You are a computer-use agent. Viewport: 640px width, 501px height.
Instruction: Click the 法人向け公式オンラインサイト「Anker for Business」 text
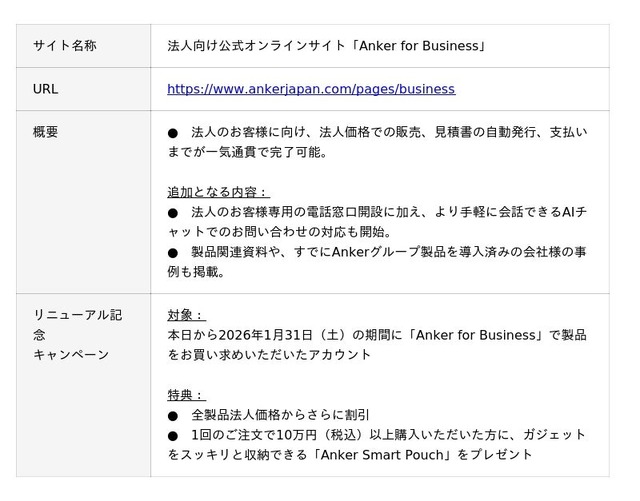point(326,46)
